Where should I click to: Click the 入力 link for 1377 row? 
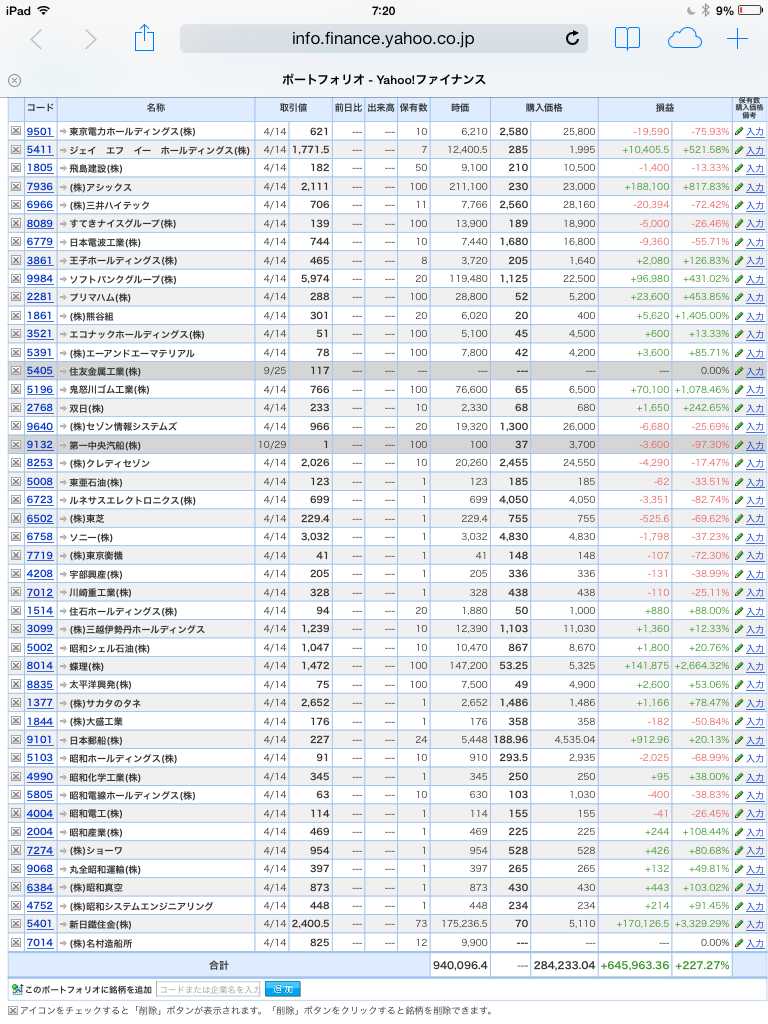[x=755, y=703]
